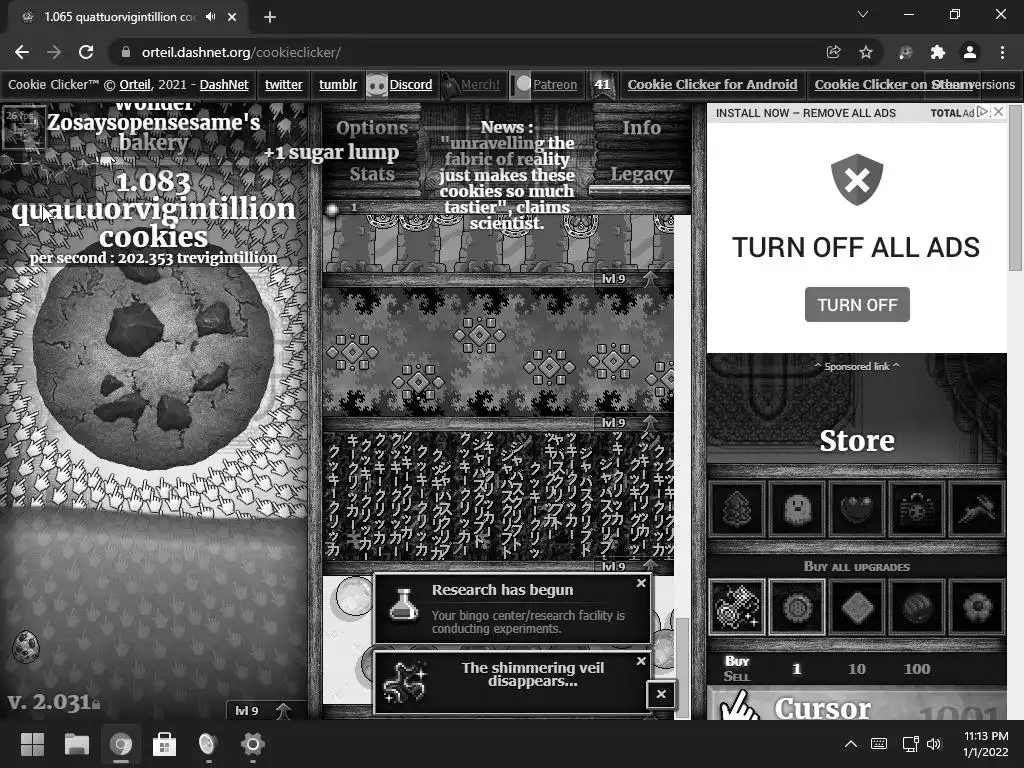Open the AdChoices info icon

983,112
